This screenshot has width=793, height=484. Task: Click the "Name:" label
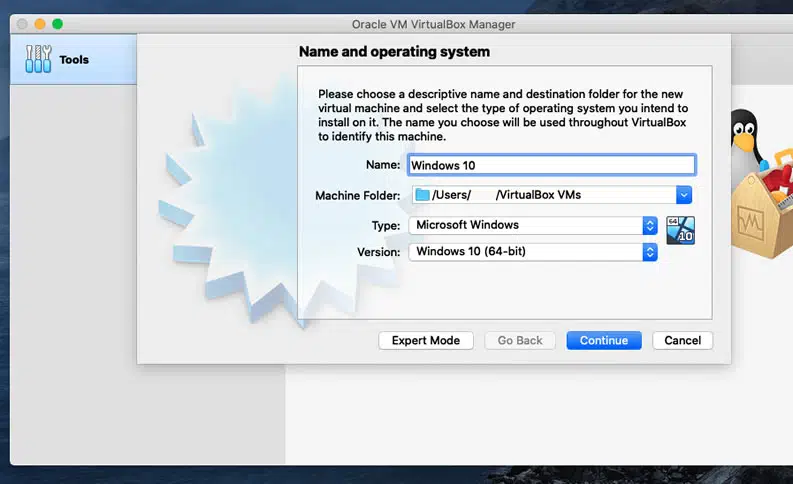[383, 165]
